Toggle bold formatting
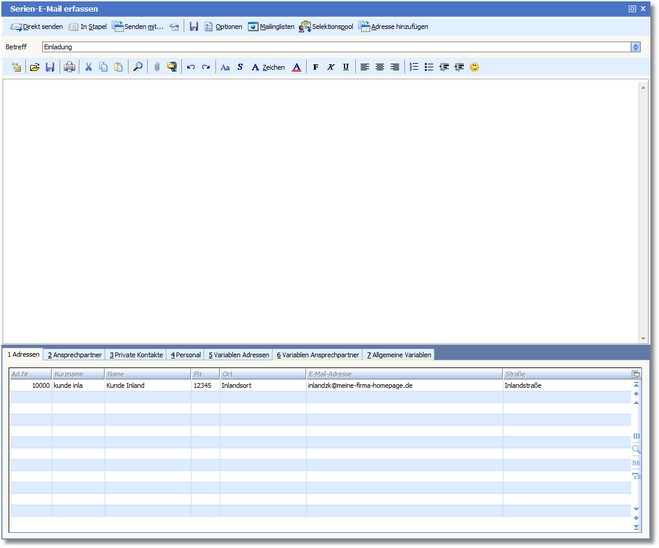Image resolution: width=659 pixels, height=548 pixels. (316, 67)
